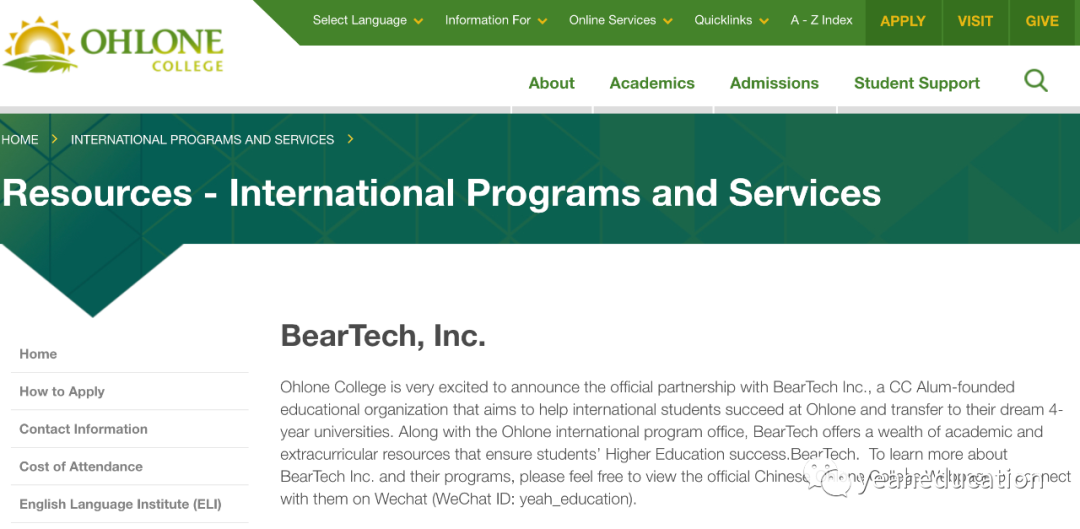Select How to Apply in sidebar
Screen dimensions: 1080x529
tap(62, 391)
